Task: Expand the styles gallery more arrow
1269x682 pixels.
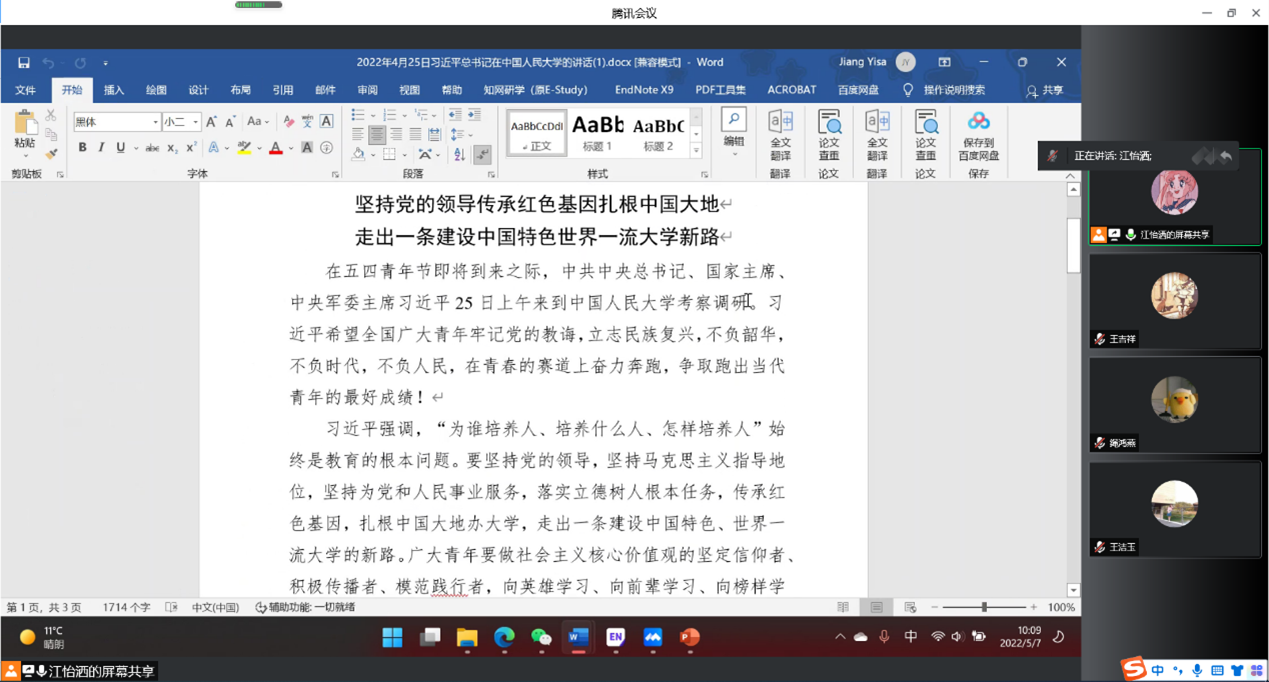Action: 696,151
